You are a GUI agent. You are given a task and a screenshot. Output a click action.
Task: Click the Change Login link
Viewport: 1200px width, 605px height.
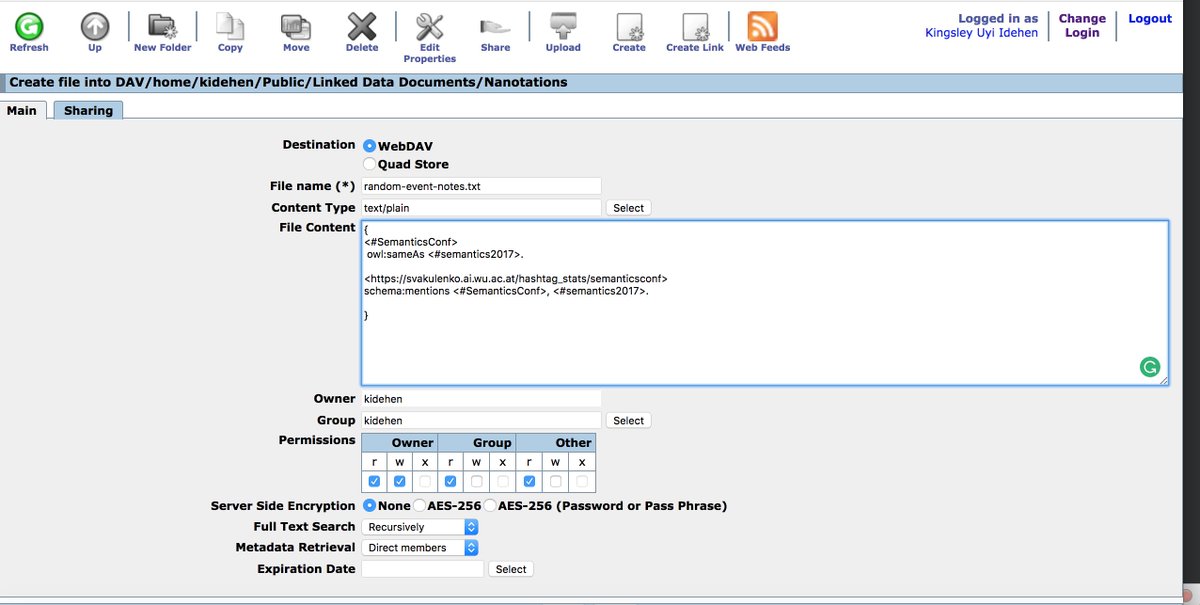tap(1082, 25)
